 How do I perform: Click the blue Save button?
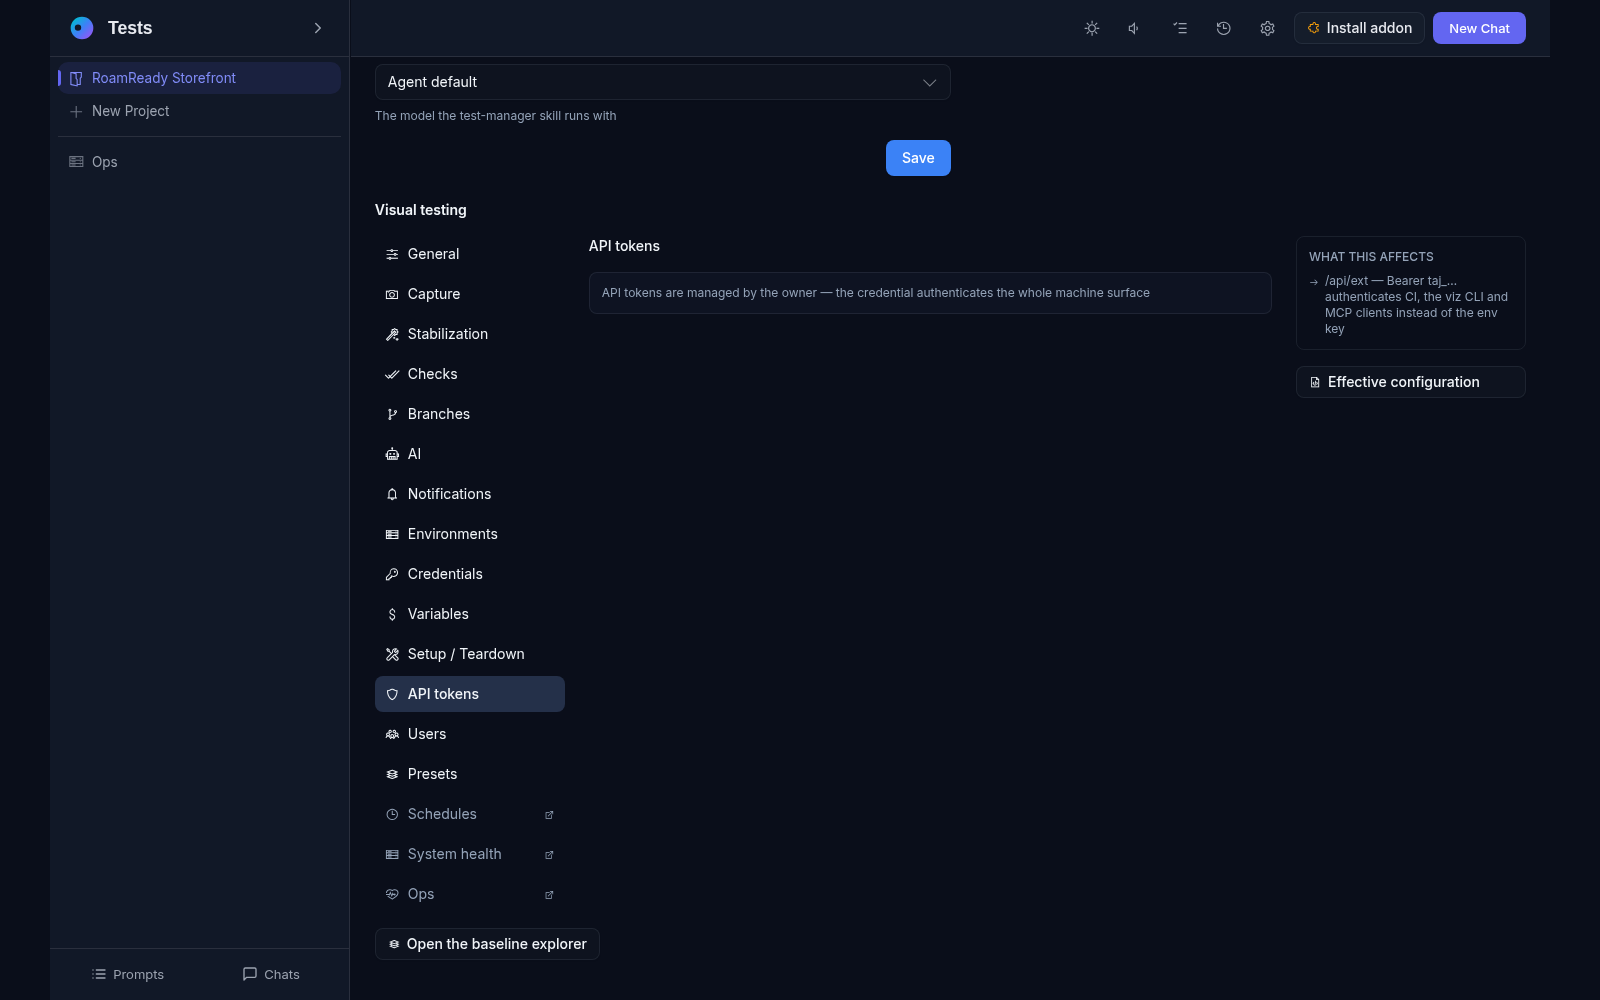(918, 158)
